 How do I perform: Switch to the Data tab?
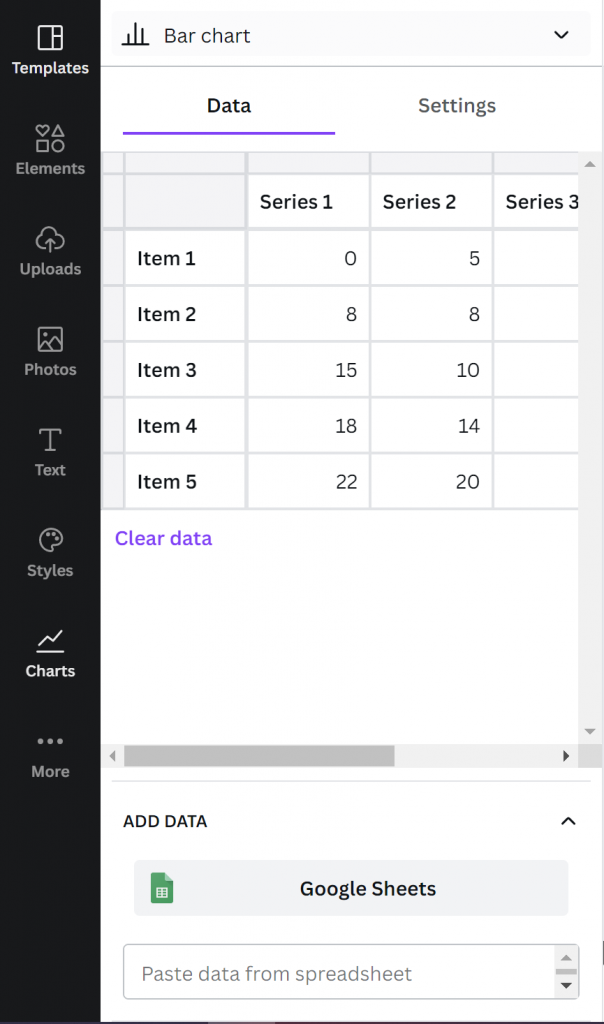[229, 106]
